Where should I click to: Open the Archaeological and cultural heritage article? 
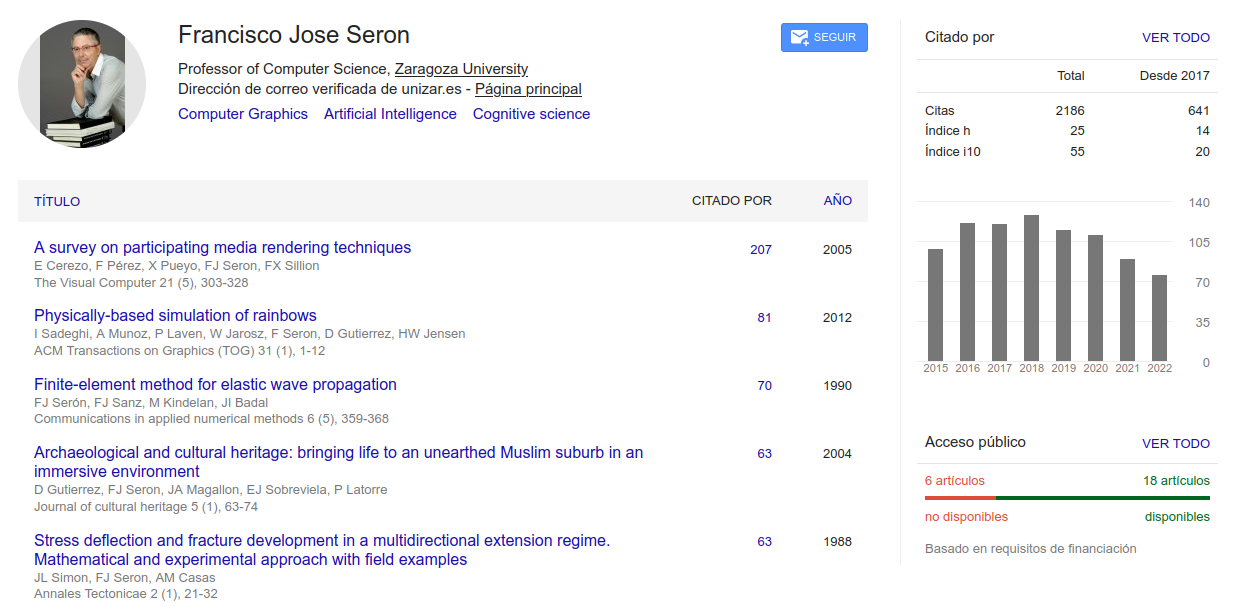[x=338, y=462]
